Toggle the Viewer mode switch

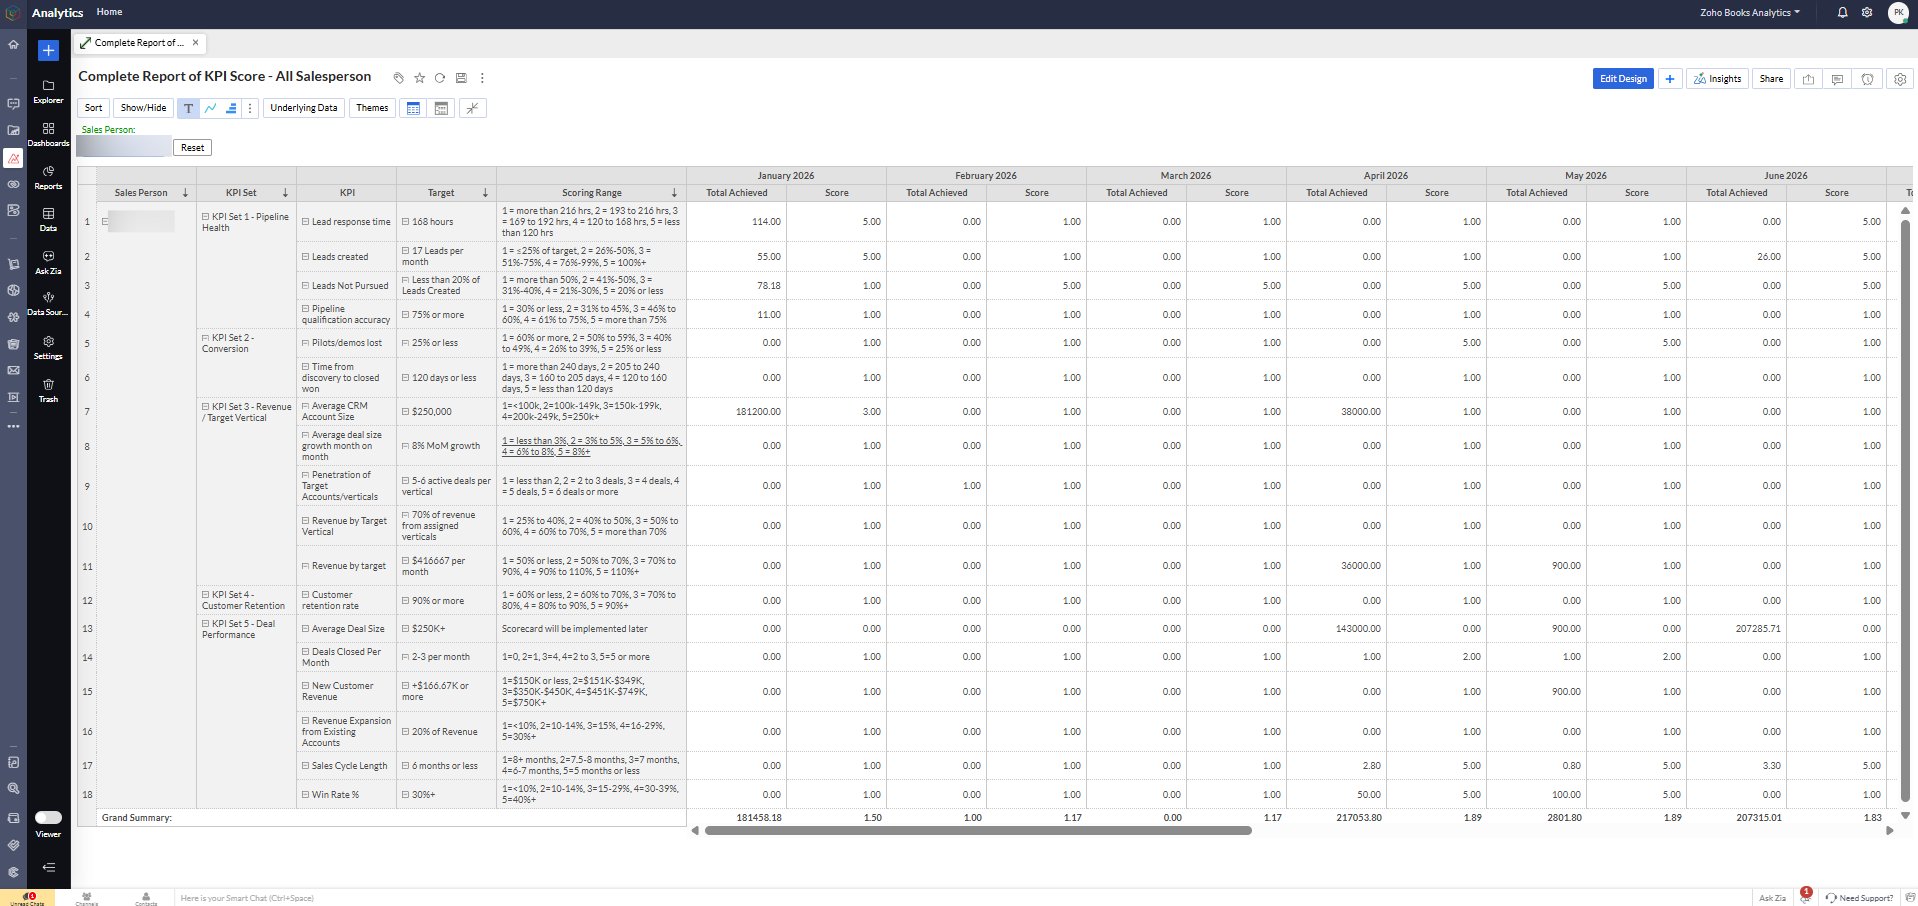tap(48, 817)
